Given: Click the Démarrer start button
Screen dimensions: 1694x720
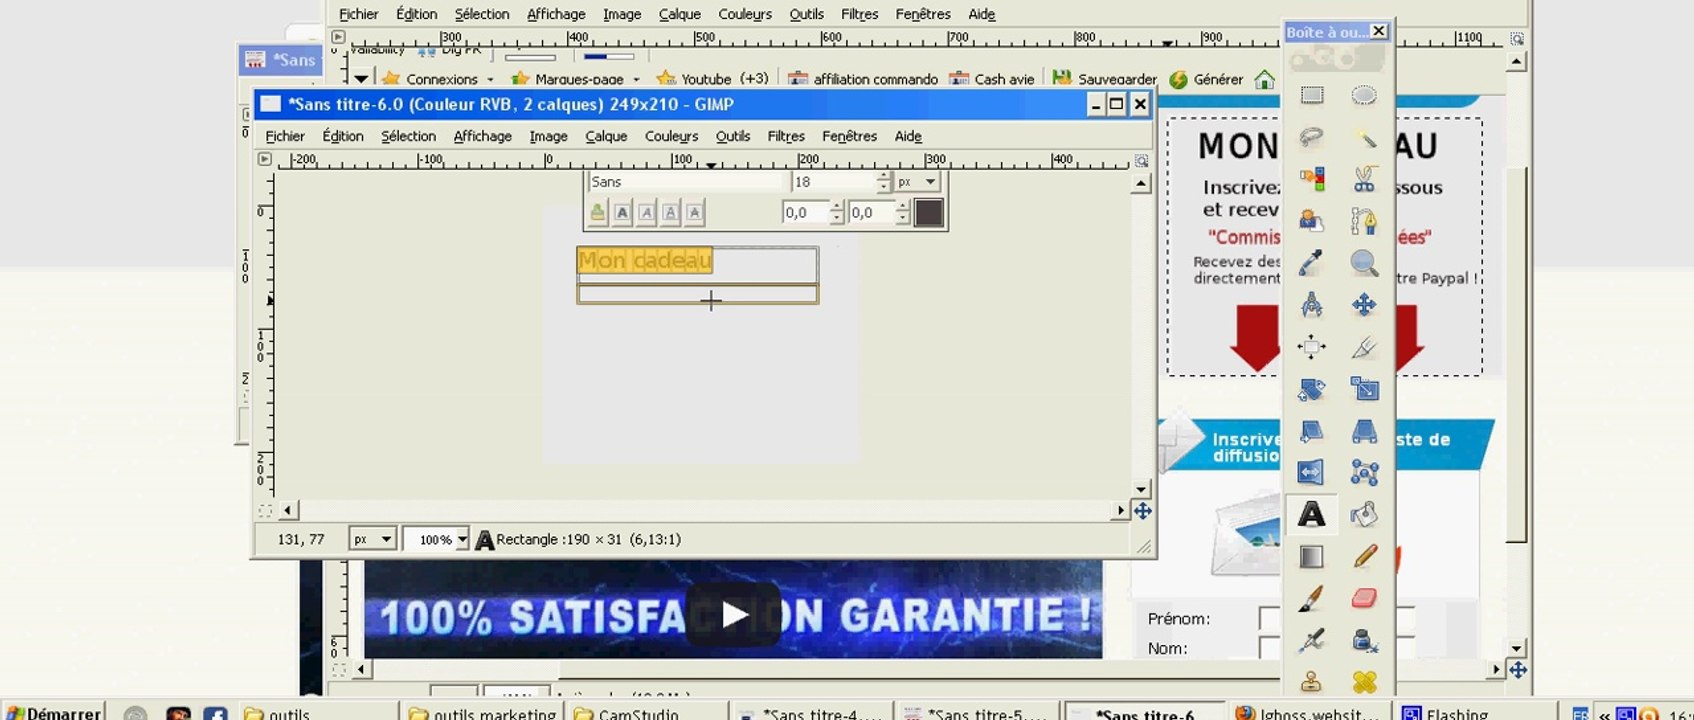Looking at the screenshot, I should click(x=53, y=713).
